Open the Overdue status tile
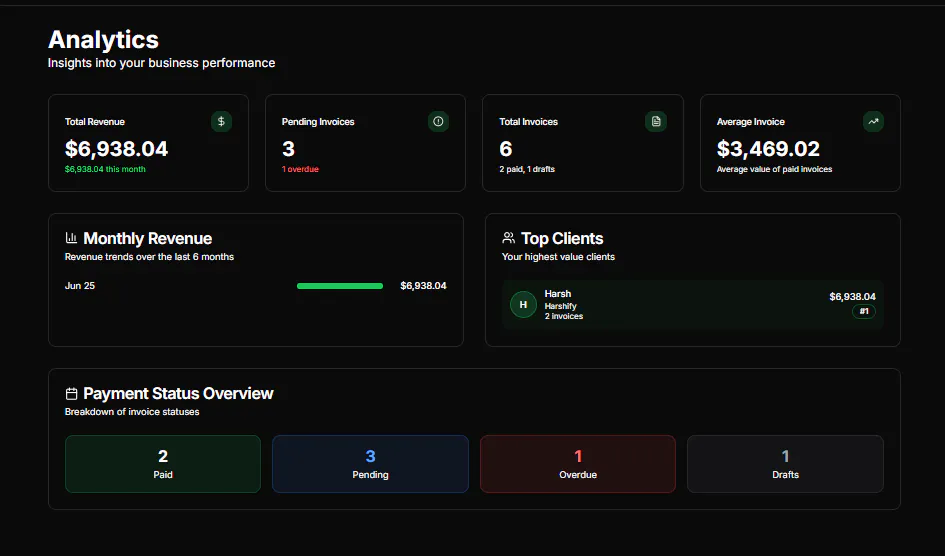The height and width of the screenshot is (556, 945). coord(578,464)
